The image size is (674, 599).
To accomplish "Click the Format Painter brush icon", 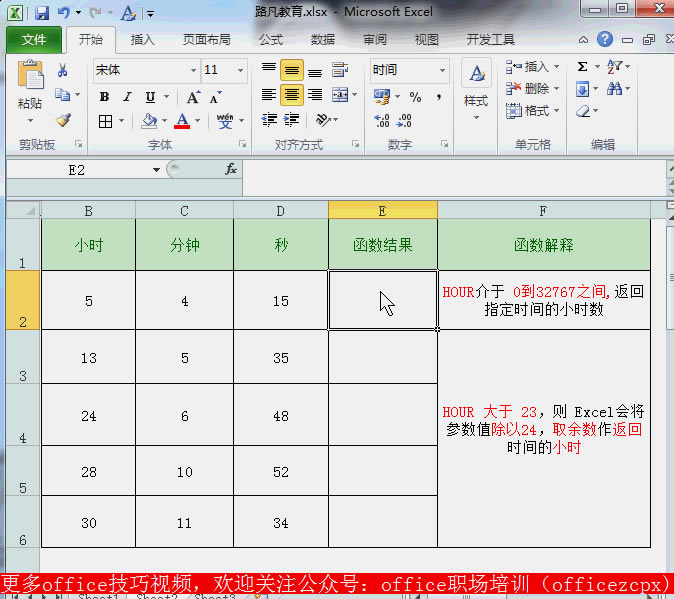I will click(x=63, y=120).
